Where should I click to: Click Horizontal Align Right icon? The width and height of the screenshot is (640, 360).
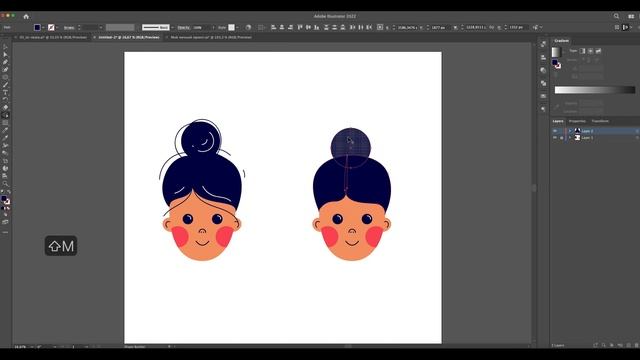point(290,27)
